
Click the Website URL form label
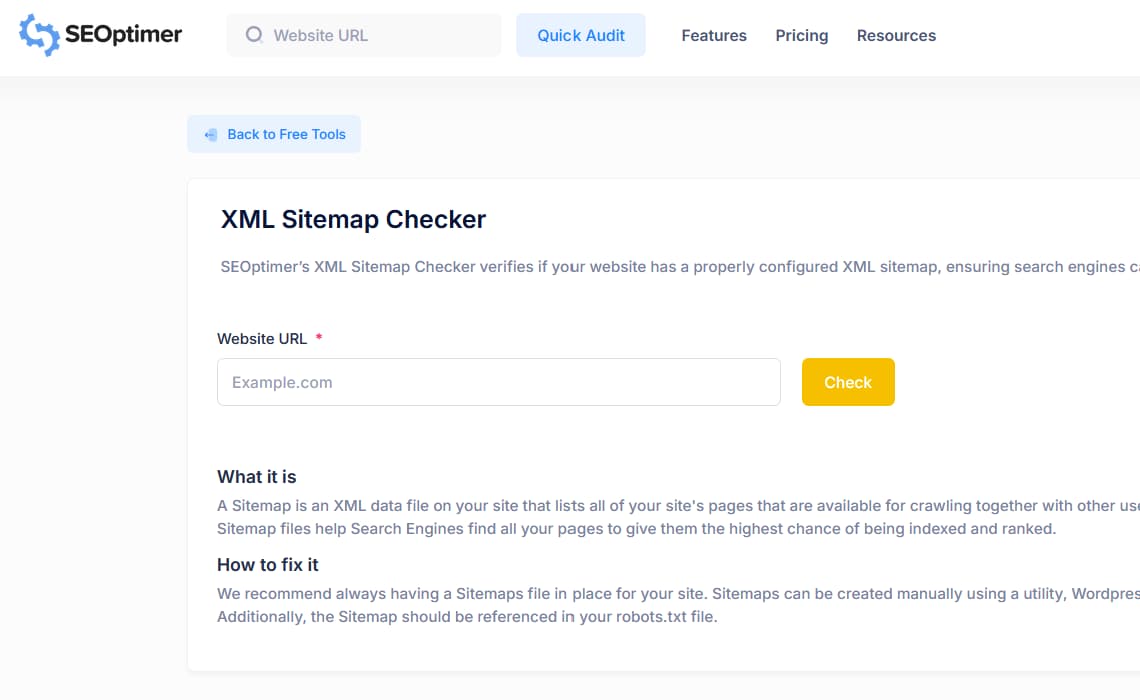tap(261, 338)
